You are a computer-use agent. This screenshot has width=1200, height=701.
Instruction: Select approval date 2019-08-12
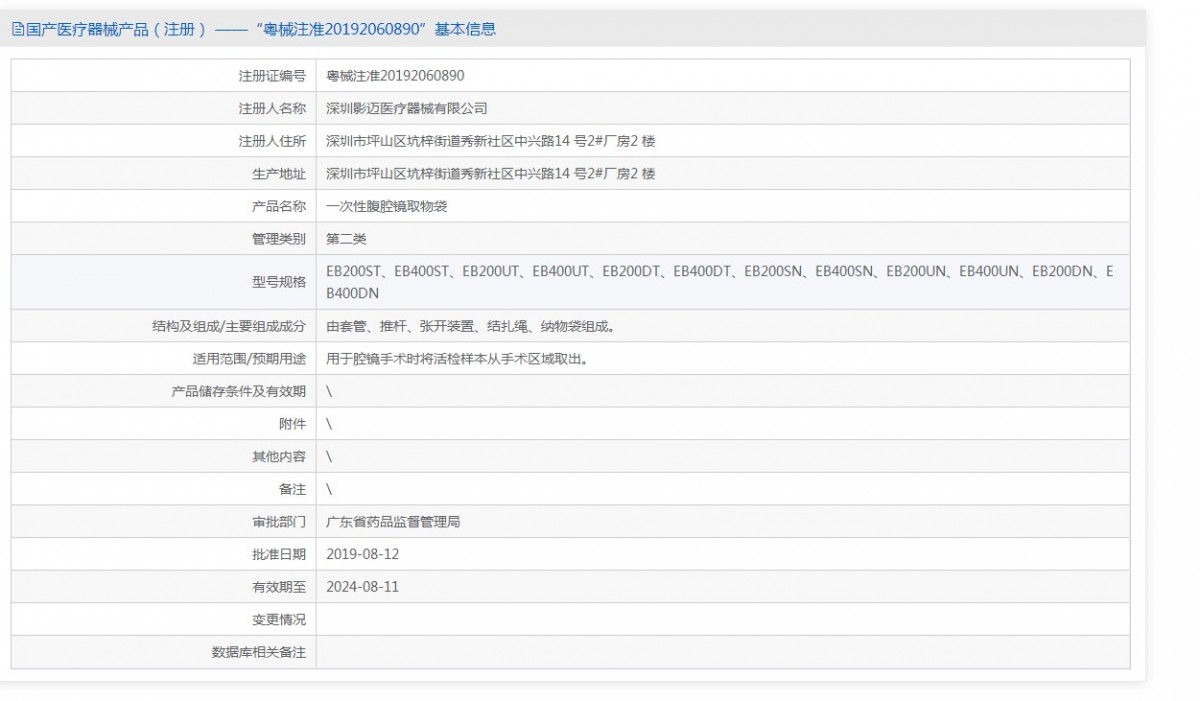tap(363, 554)
